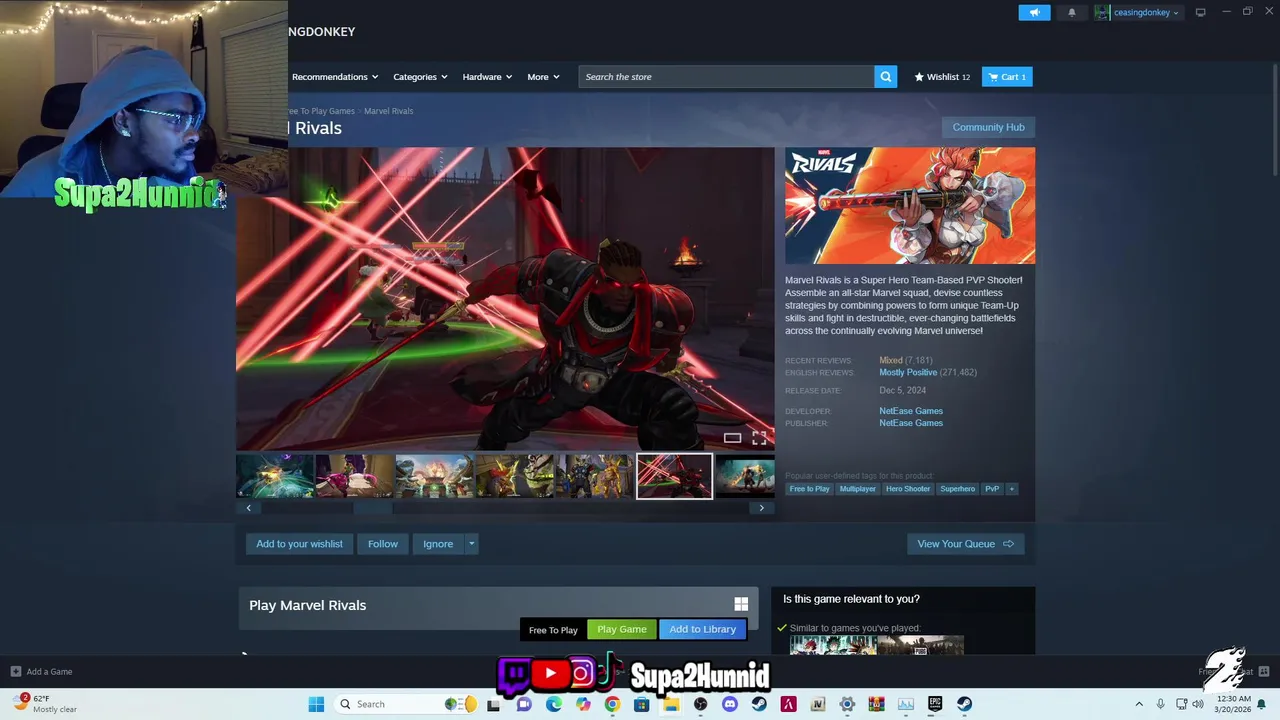Viewport: 1280px width, 720px height.
Task: Open Mixed recent reviews link
Action: click(891, 360)
